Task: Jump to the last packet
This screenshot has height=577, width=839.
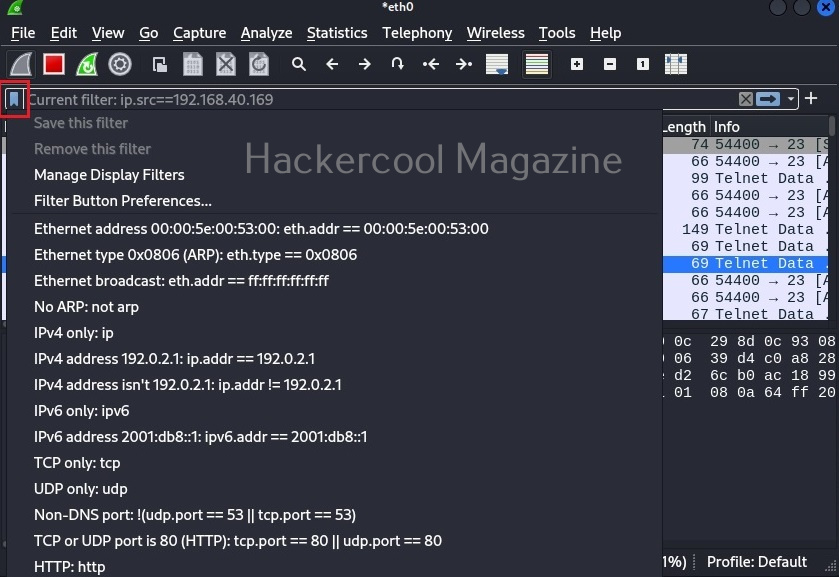Action: pos(464,65)
